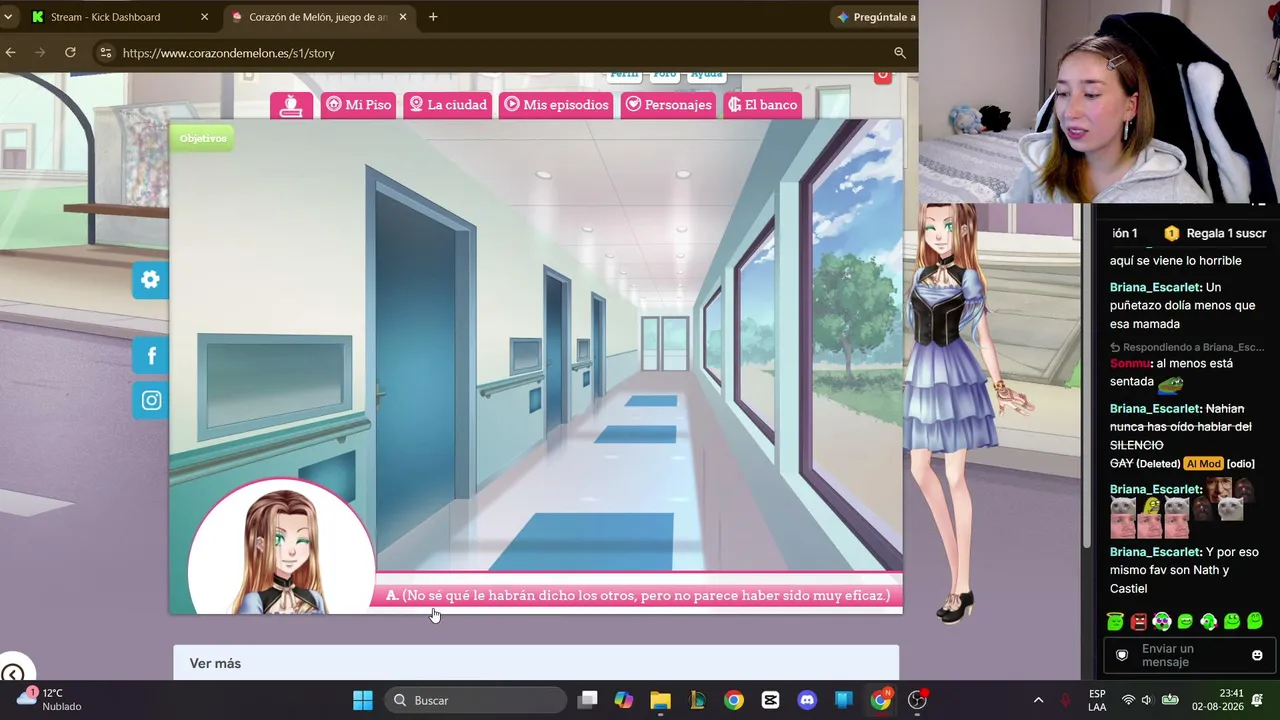Click the Regala 1 suscr button in chat
The width and height of the screenshot is (1280, 720).
coord(1215,233)
